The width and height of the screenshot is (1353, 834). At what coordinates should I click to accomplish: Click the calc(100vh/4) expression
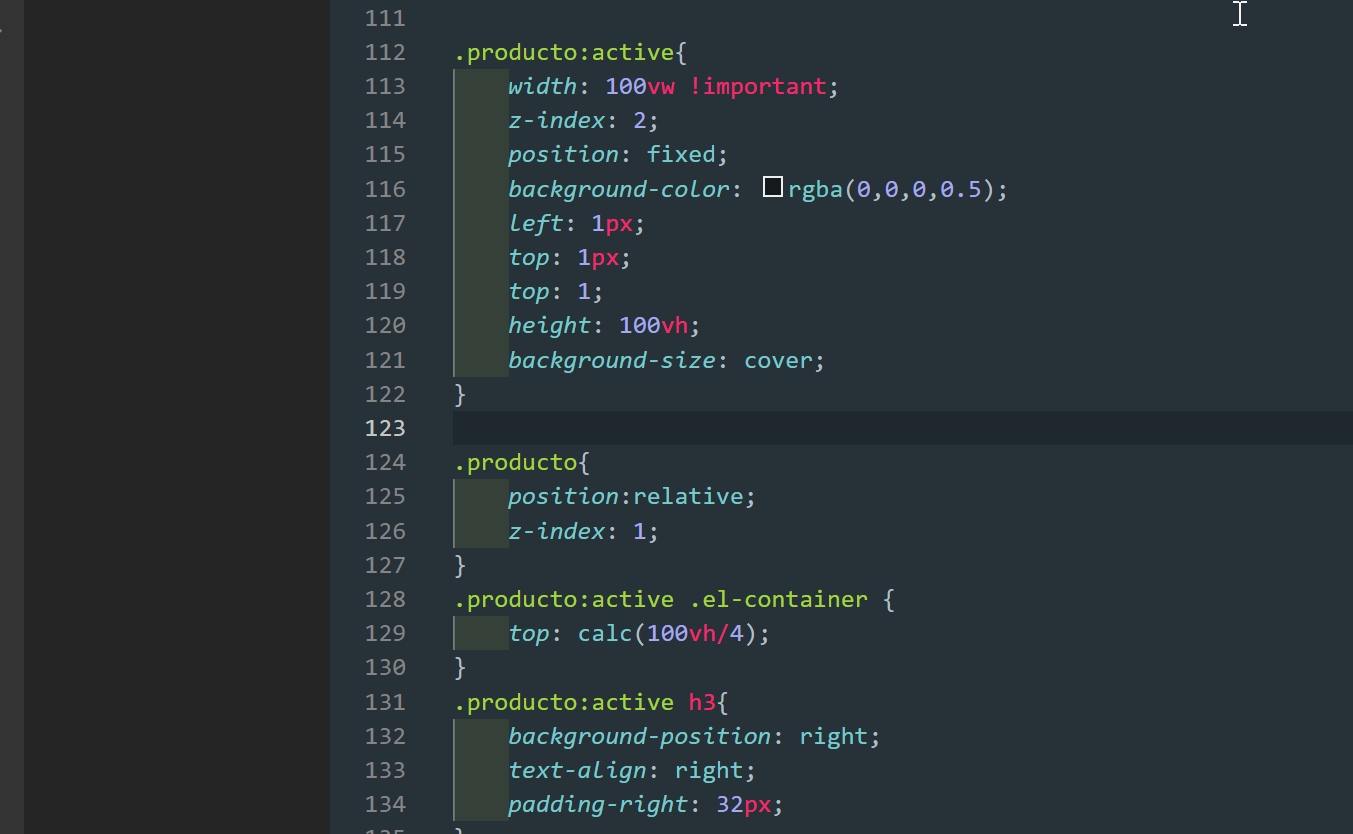(x=670, y=632)
